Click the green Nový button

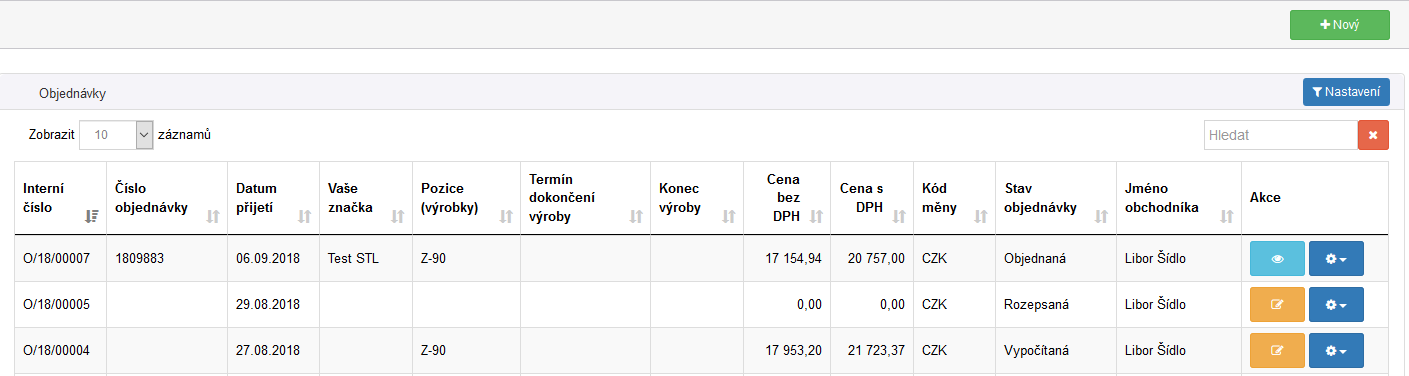[1340, 25]
